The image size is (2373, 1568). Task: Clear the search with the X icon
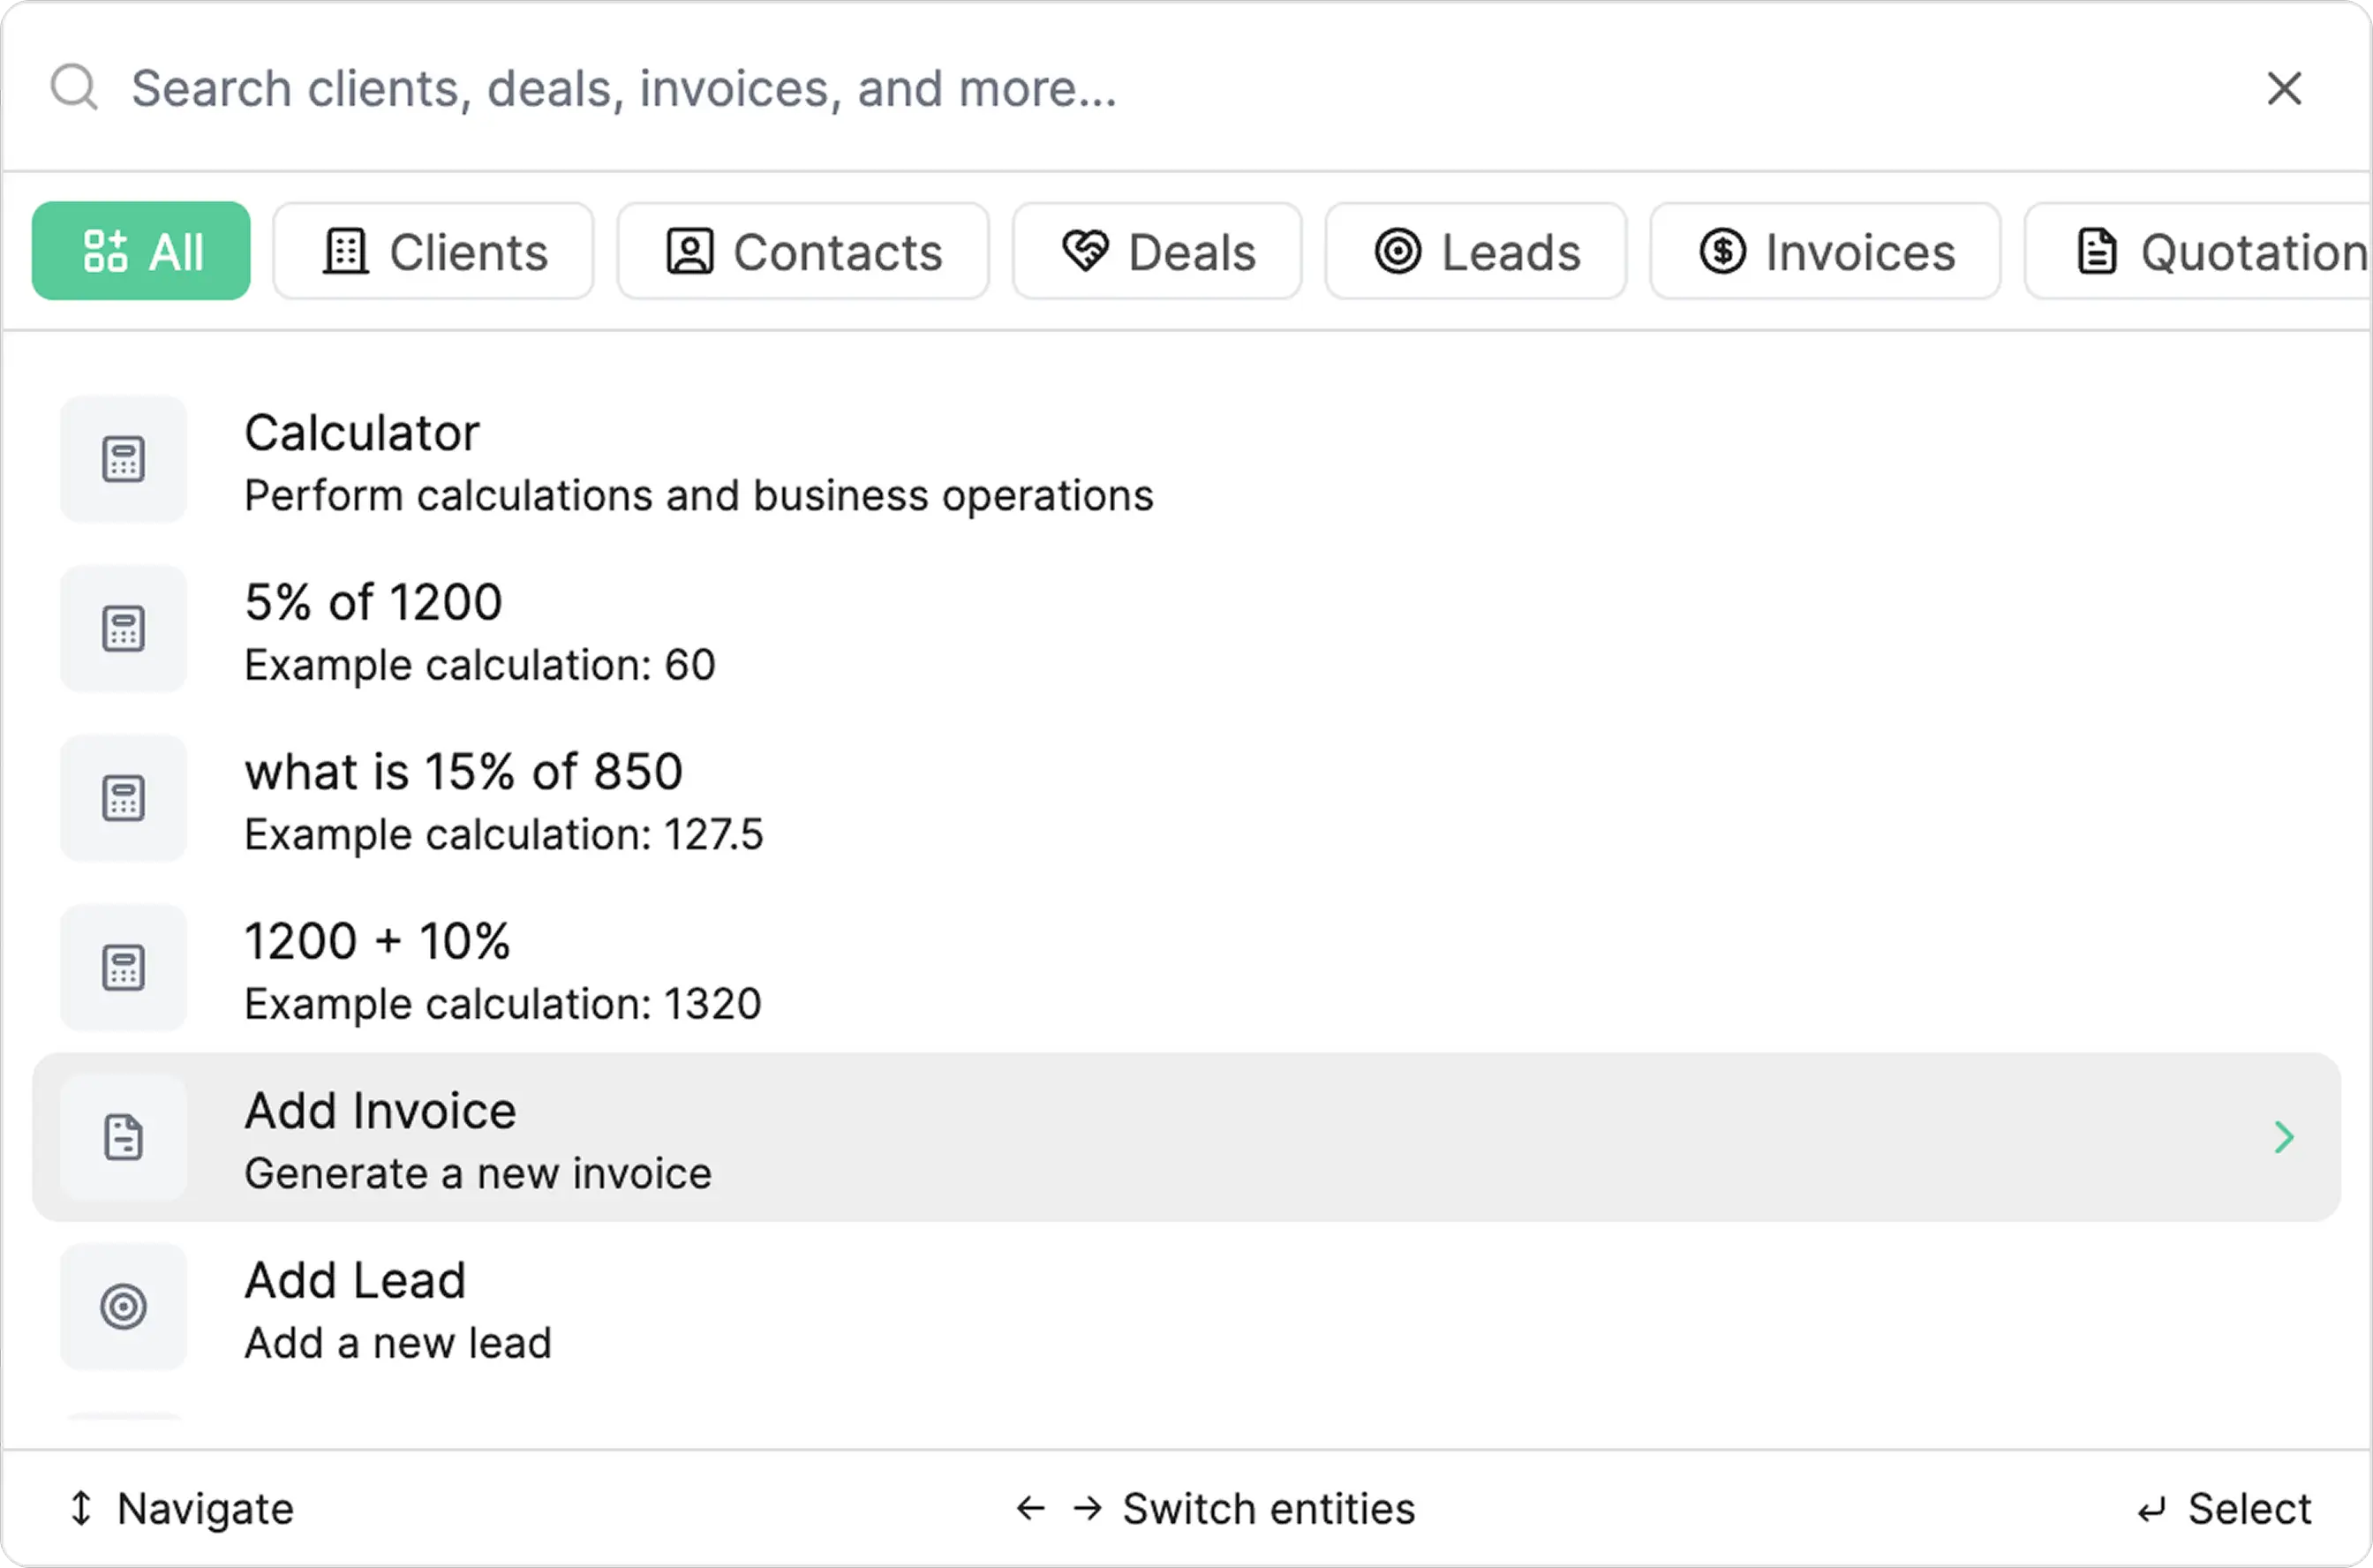click(x=2284, y=88)
